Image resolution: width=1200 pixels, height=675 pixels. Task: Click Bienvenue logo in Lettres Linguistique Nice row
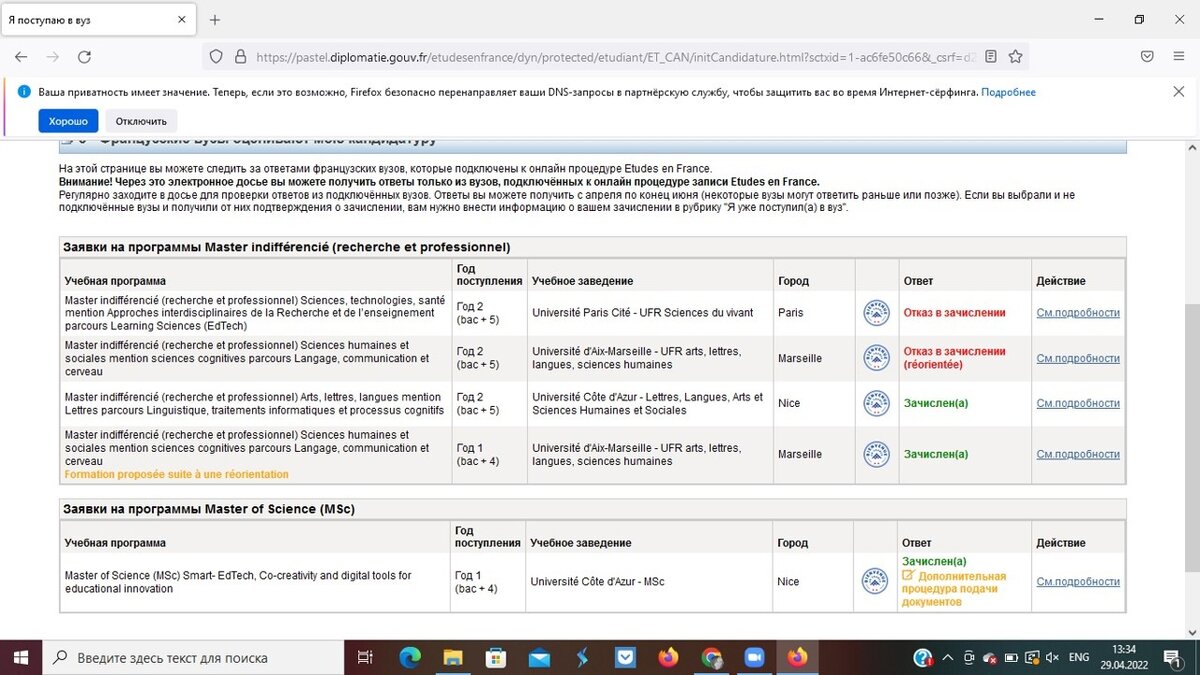(876, 403)
